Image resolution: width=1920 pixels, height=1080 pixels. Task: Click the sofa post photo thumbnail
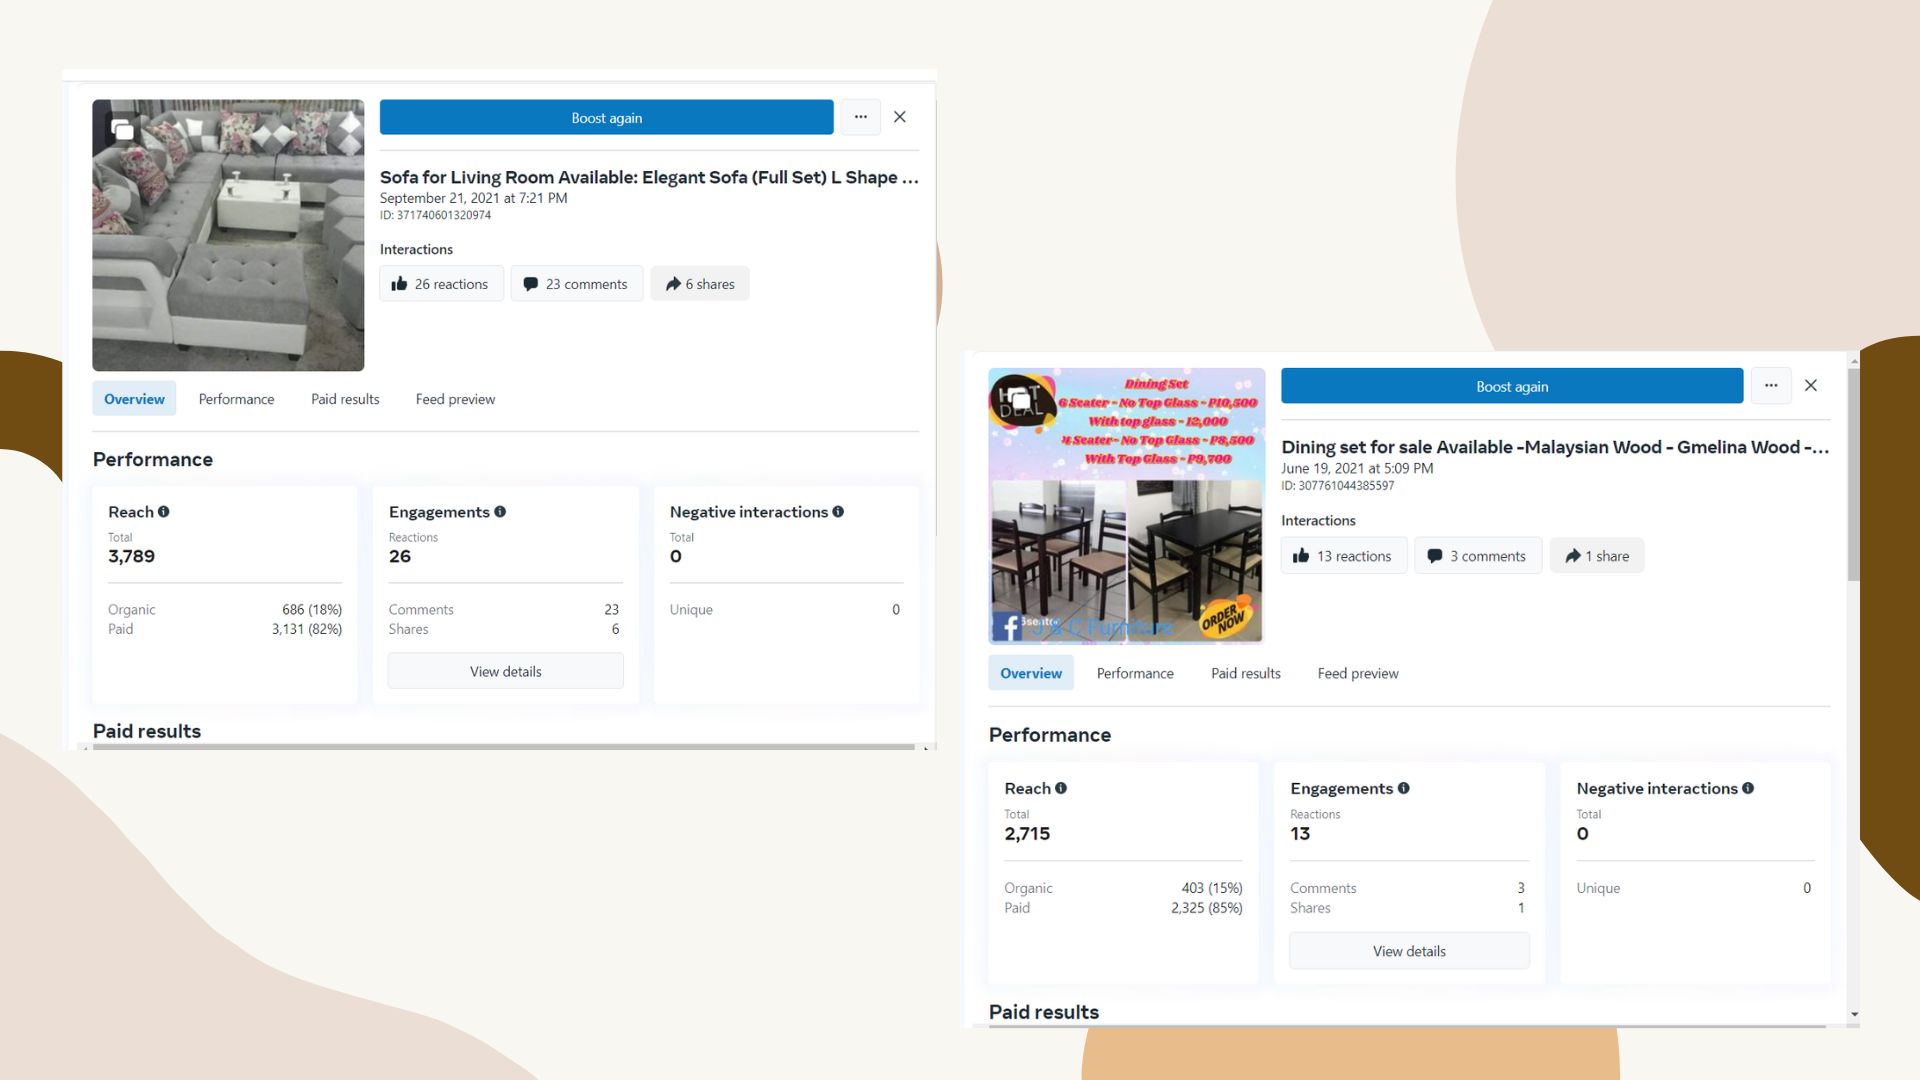click(228, 236)
